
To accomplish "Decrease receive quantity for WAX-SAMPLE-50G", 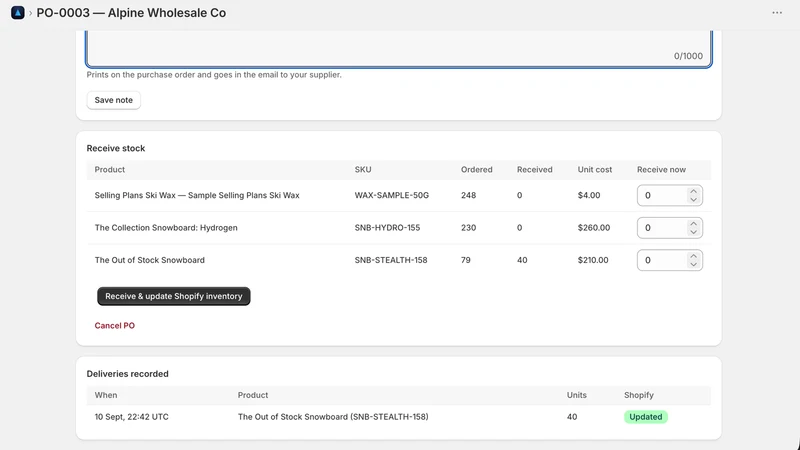I will tap(693, 199).
